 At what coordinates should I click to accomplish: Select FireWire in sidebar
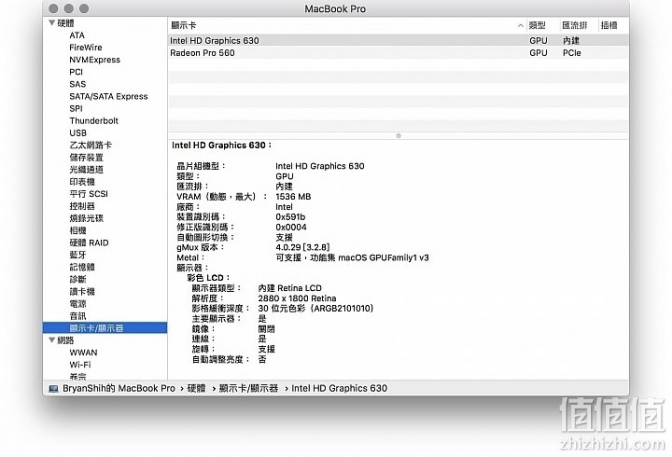(86, 47)
